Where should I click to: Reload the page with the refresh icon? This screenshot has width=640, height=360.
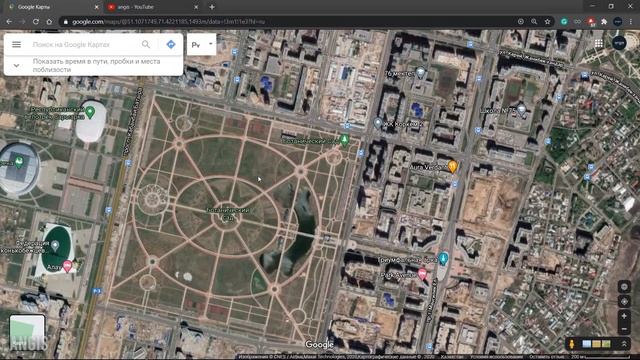(x=36, y=22)
